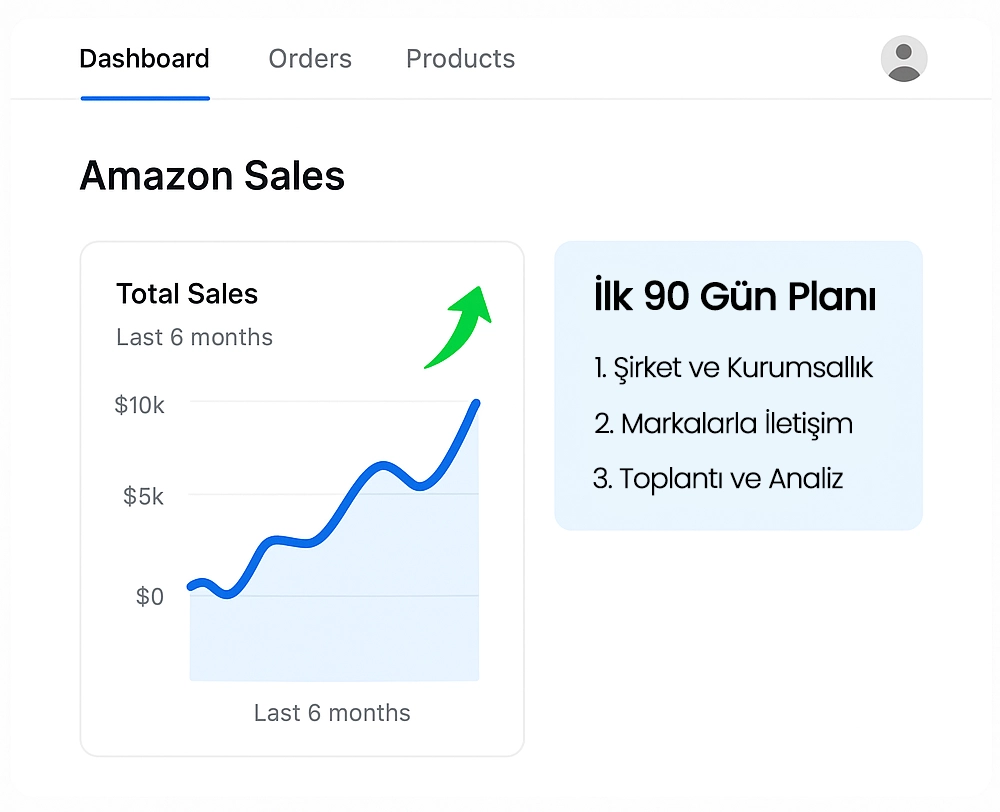This screenshot has width=1000, height=812.
Task: Select the Total Sales card title
Action: (187, 294)
